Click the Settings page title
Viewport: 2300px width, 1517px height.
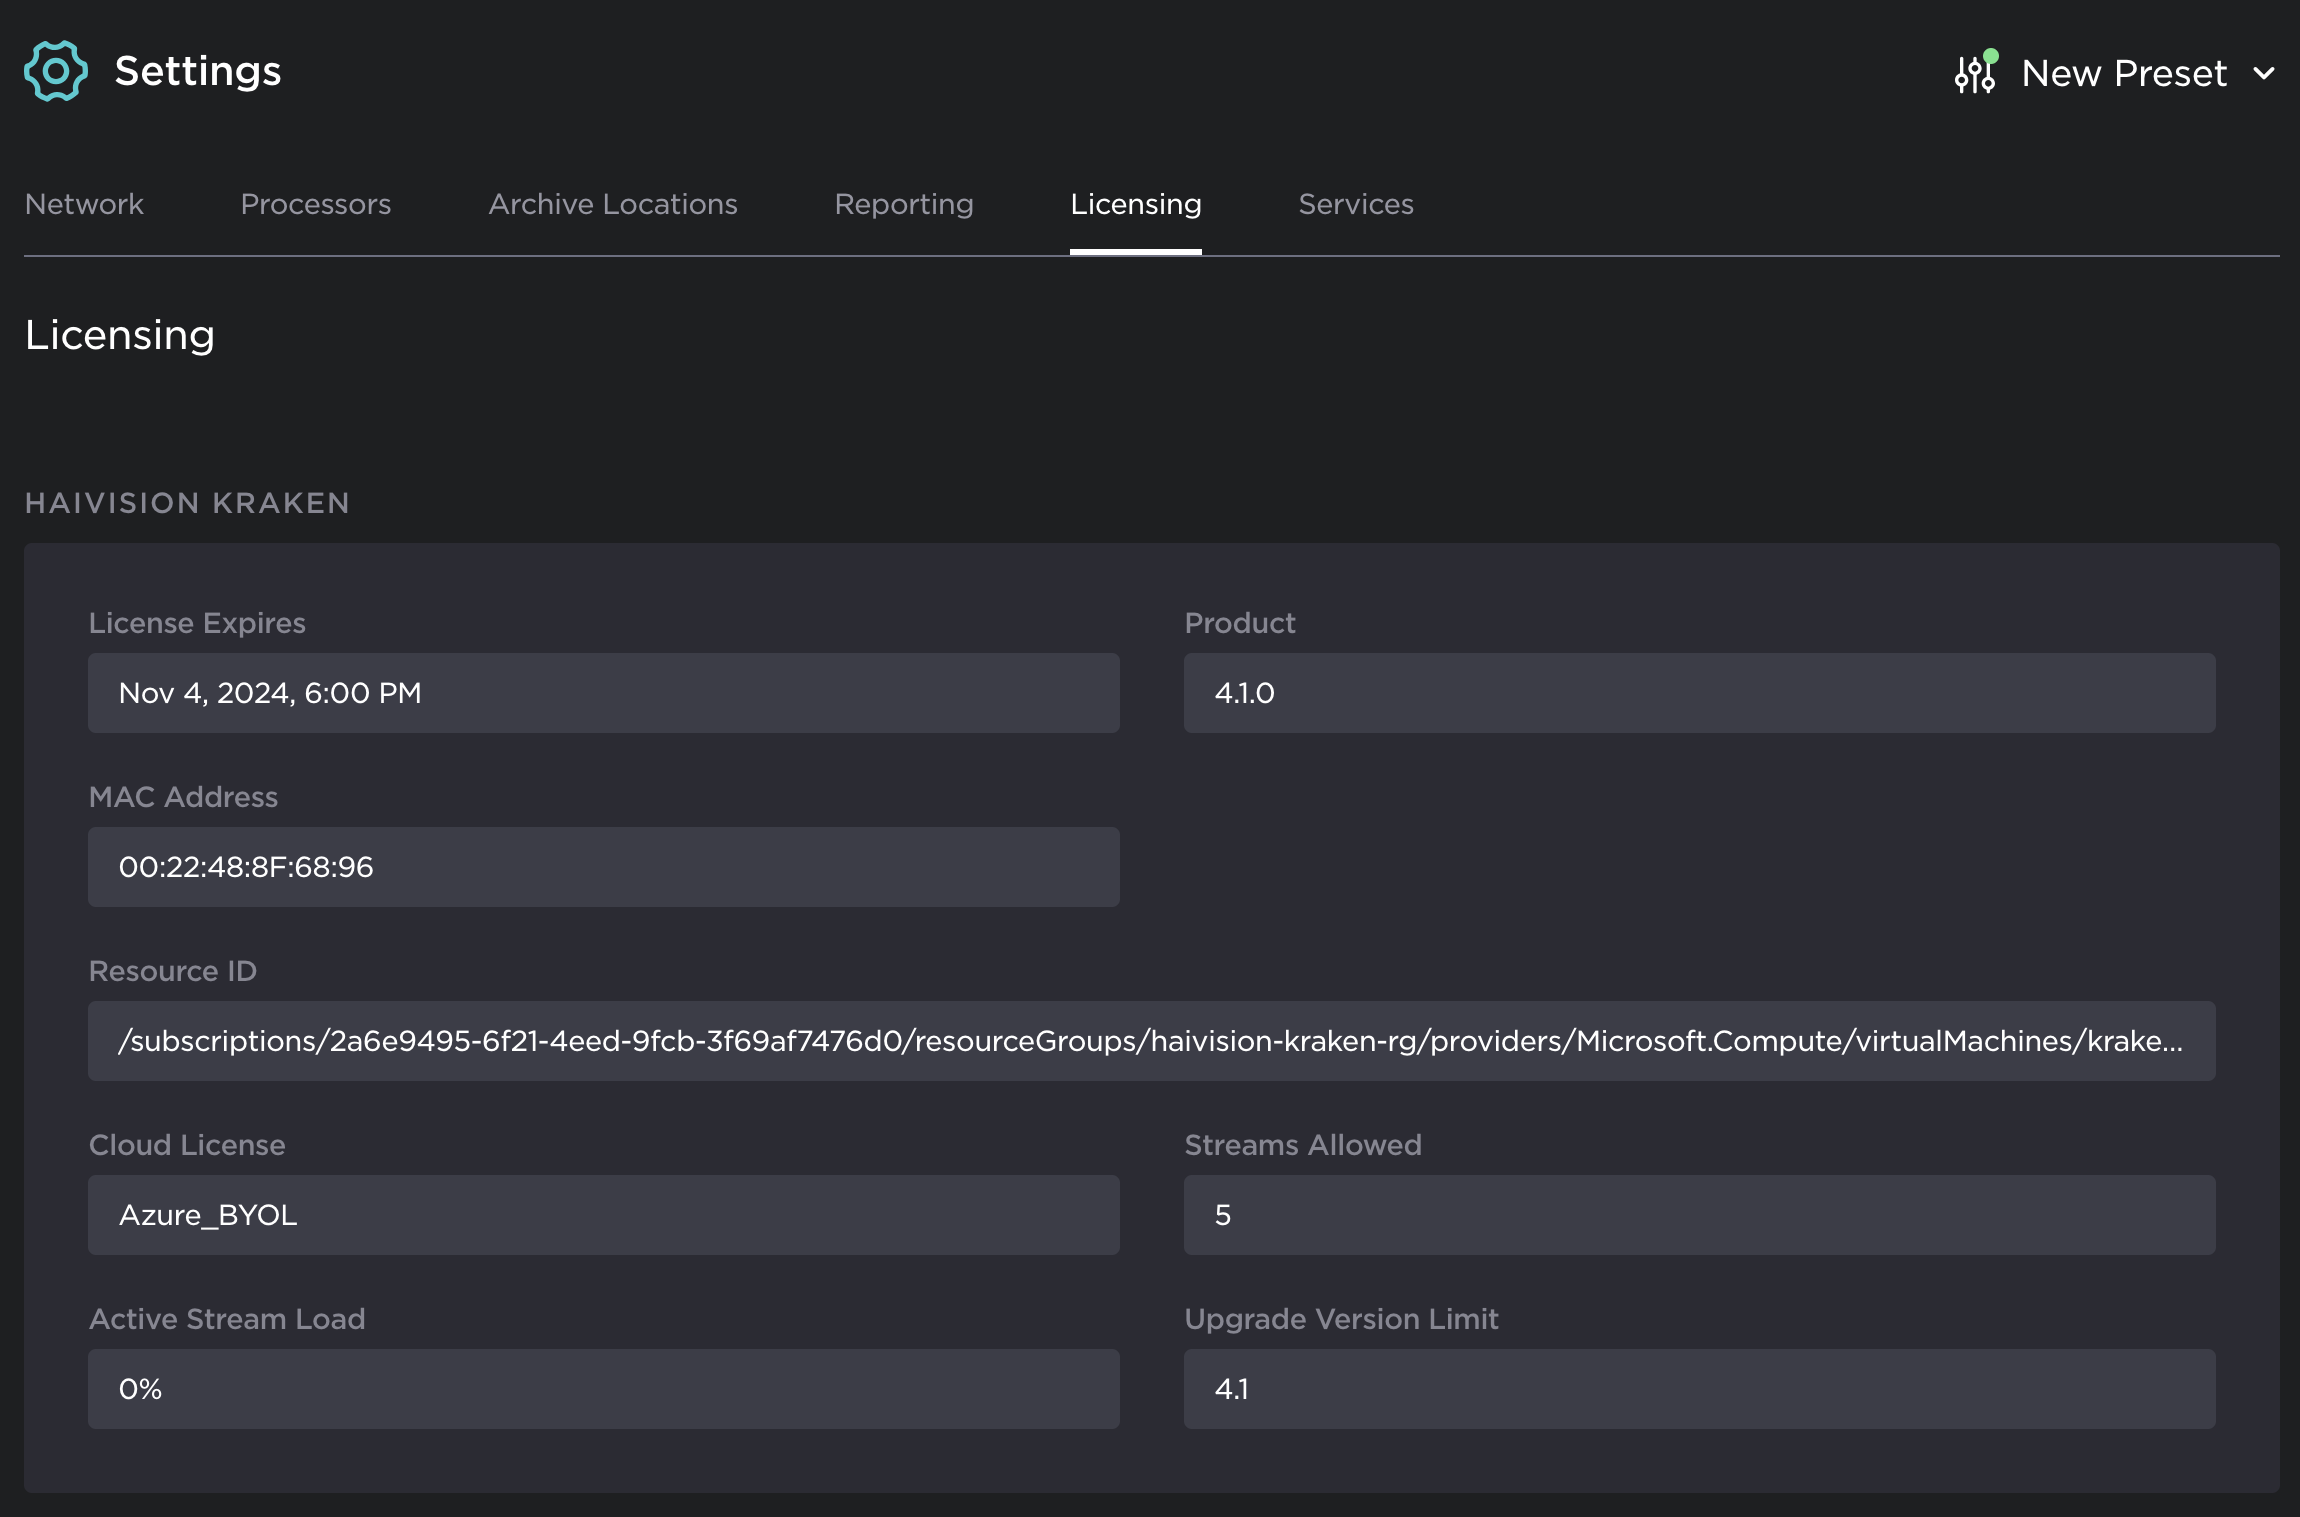click(x=198, y=71)
